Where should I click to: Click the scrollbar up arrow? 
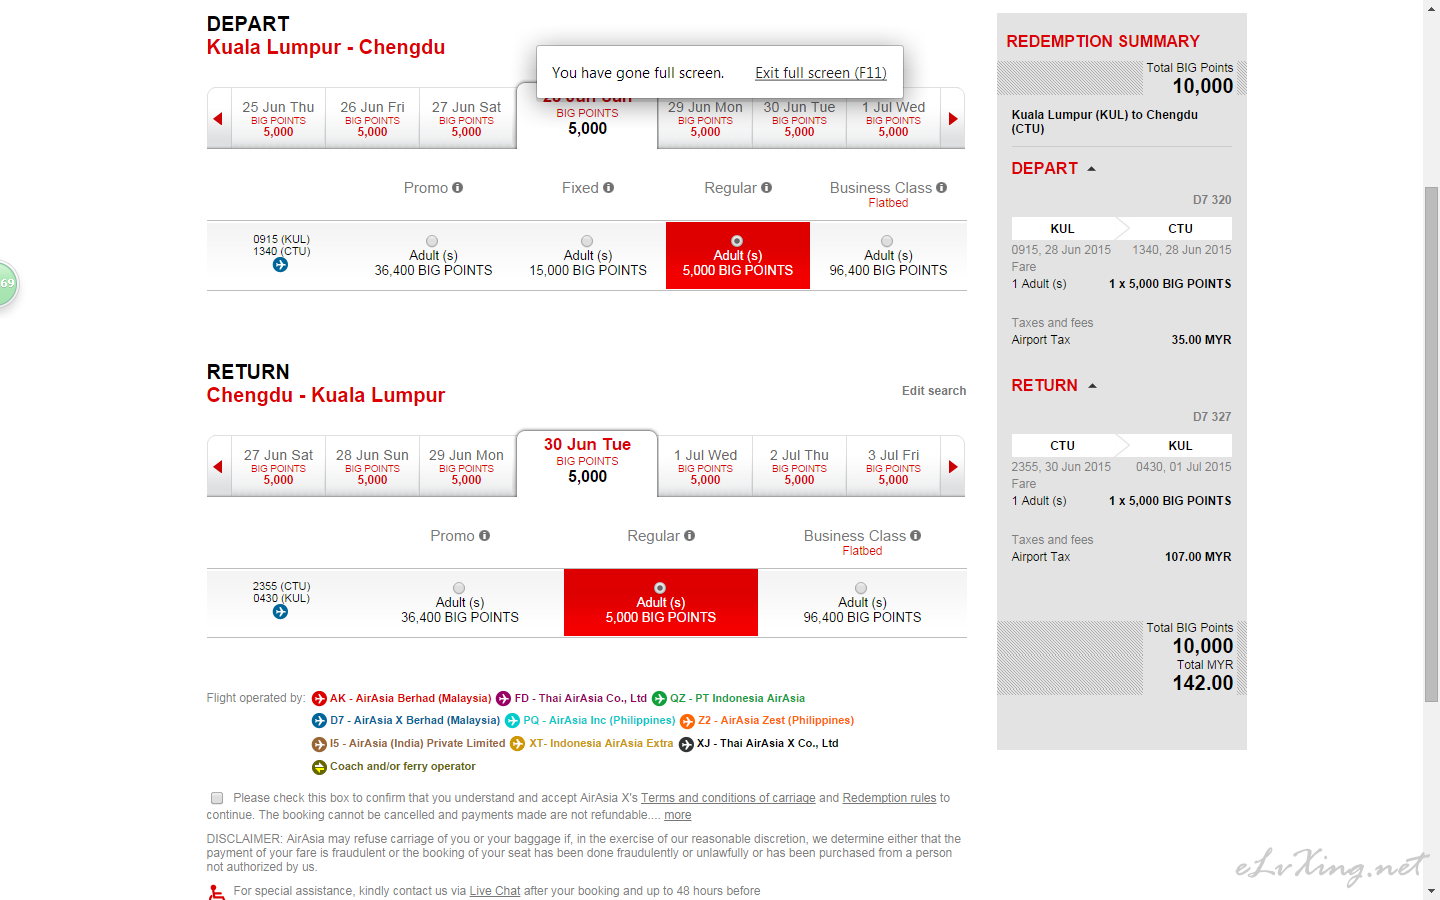tap(1431, 8)
